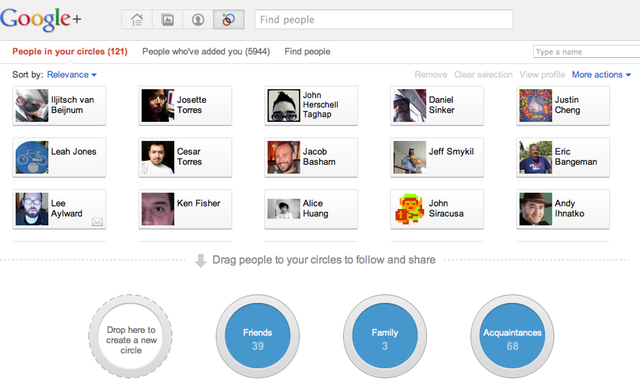Click the name text Andy Ihnatko
The width and height of the screenshot is (640, 384).
pyautogui.click(x=569, y=209)
